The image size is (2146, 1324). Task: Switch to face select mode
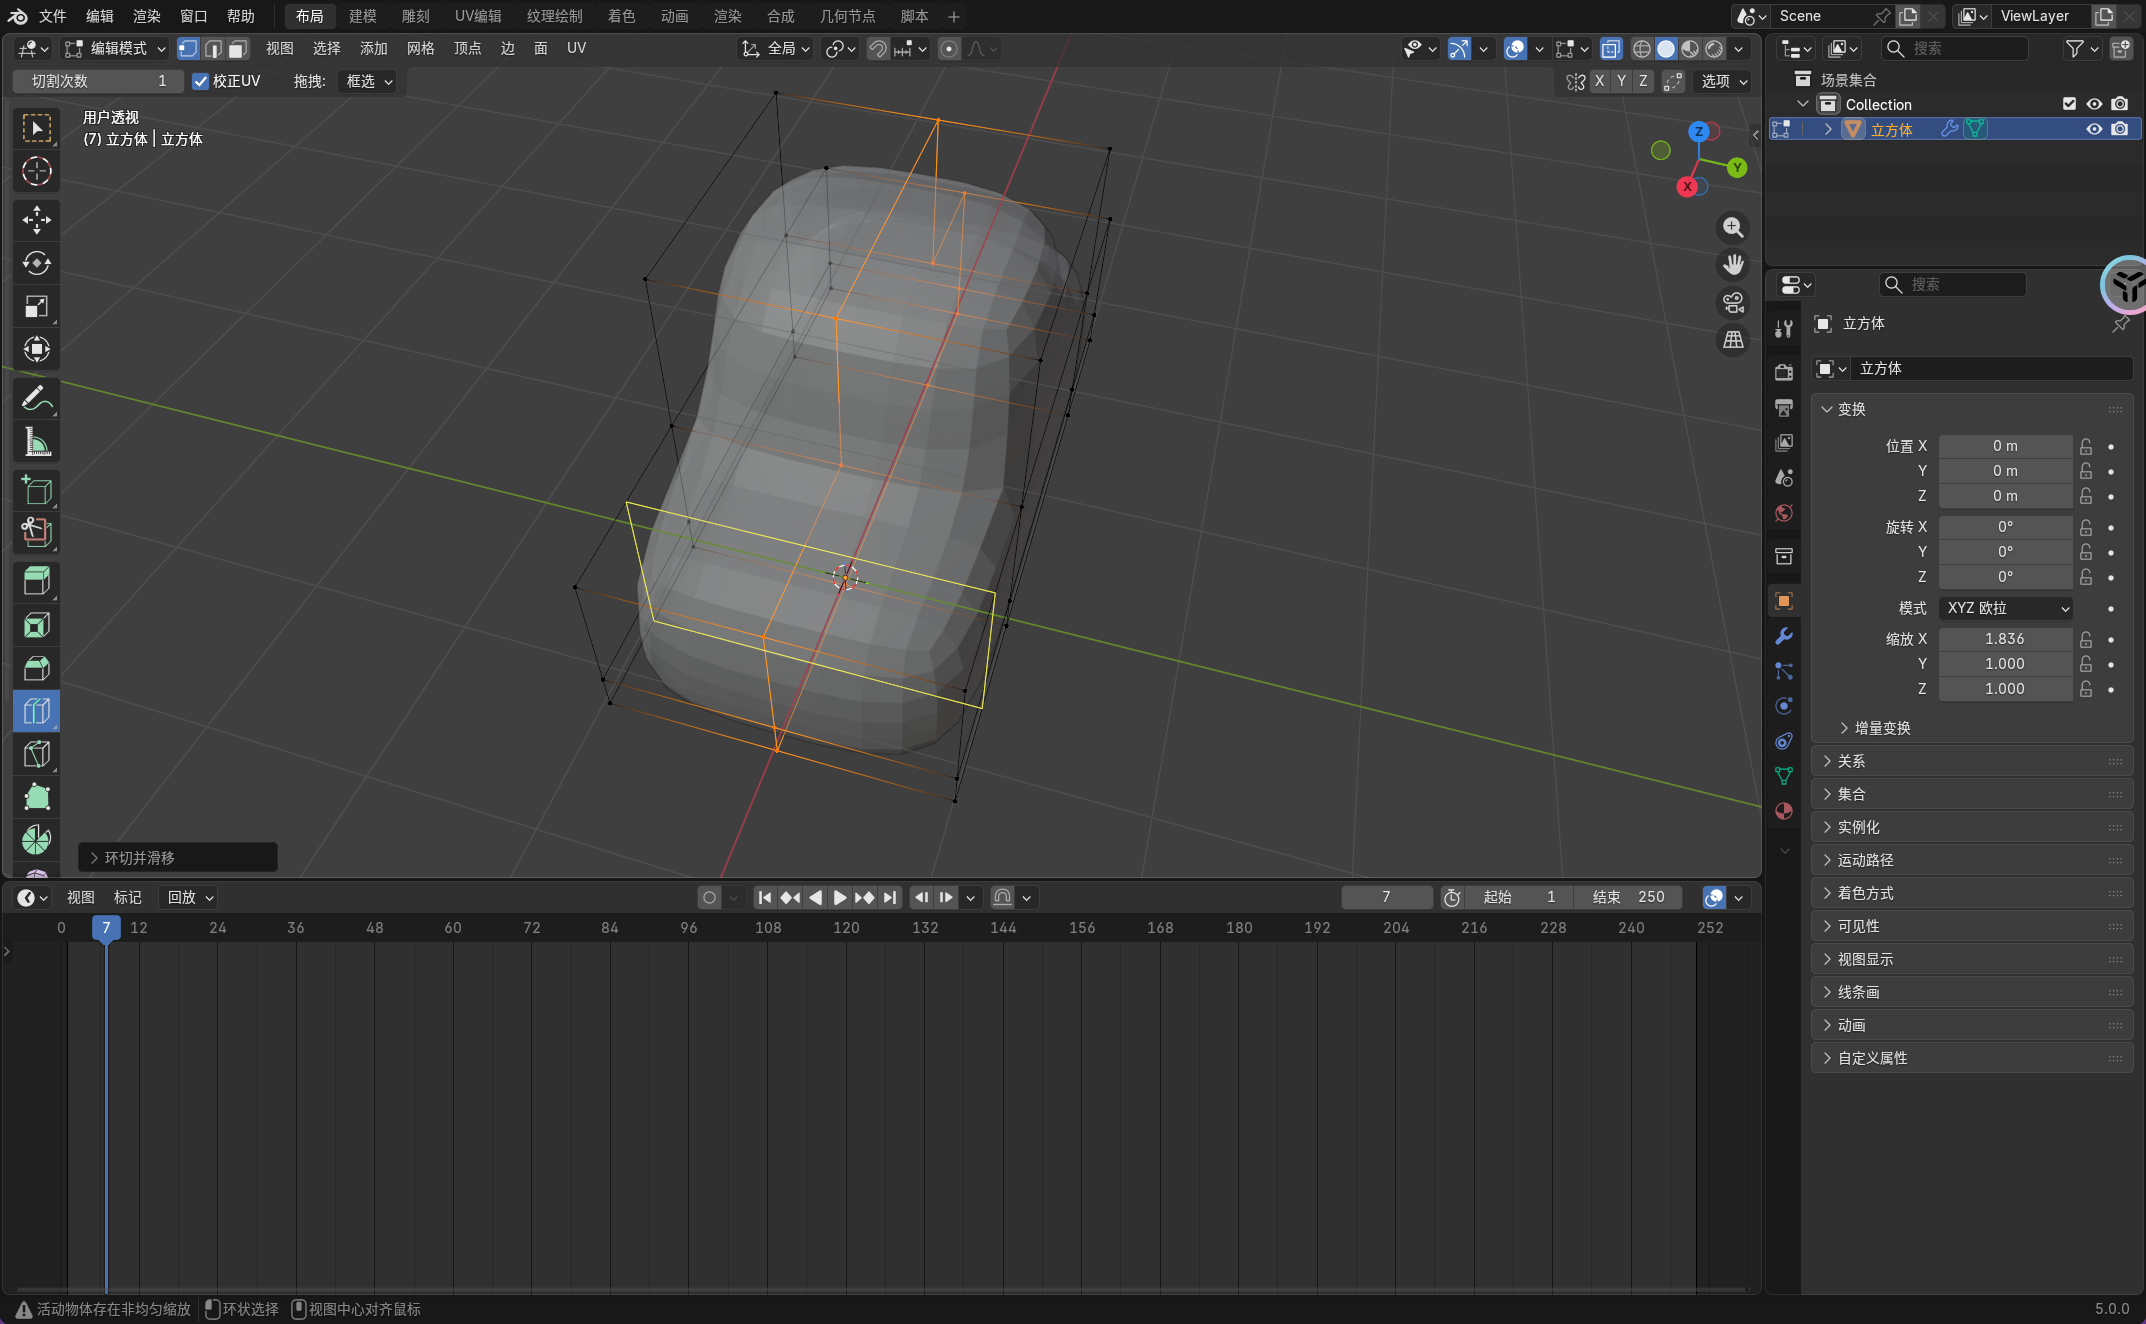point(238,49)
